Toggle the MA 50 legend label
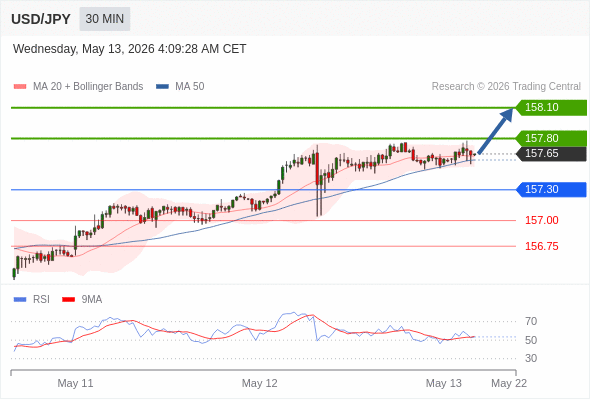The image size is (590, 400). tap(190, 87)
